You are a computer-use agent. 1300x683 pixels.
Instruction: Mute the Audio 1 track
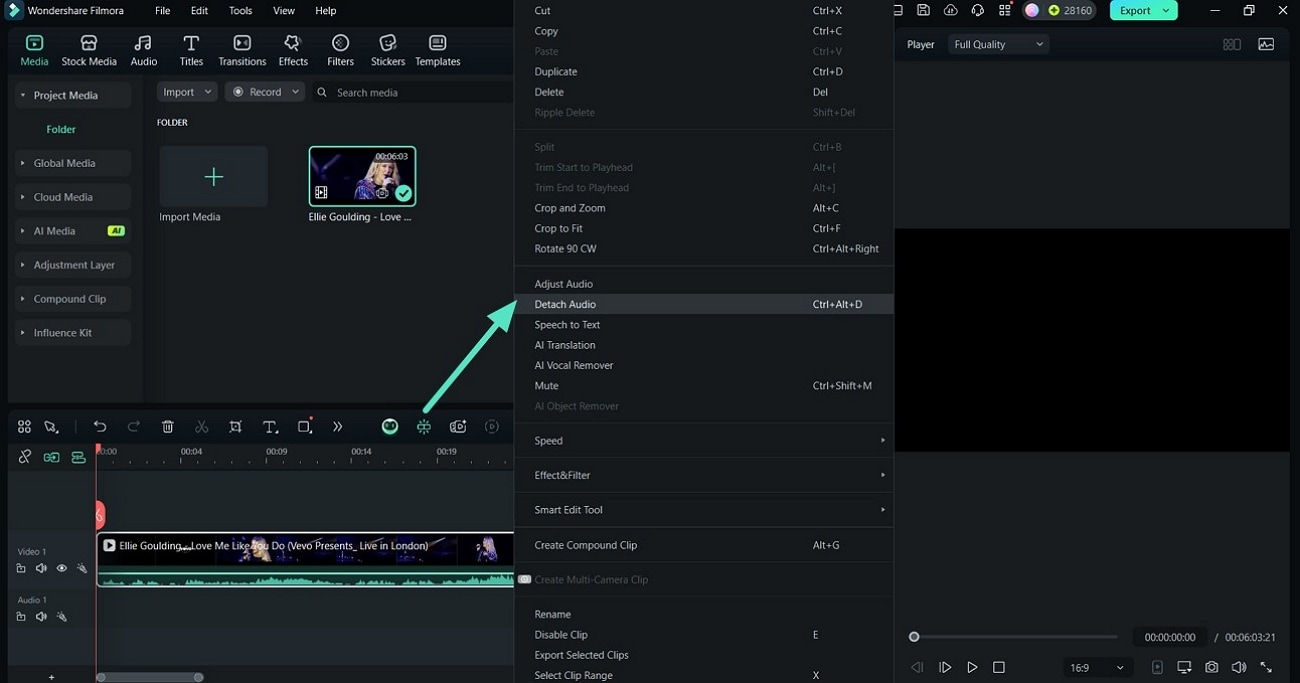(41, 617)
